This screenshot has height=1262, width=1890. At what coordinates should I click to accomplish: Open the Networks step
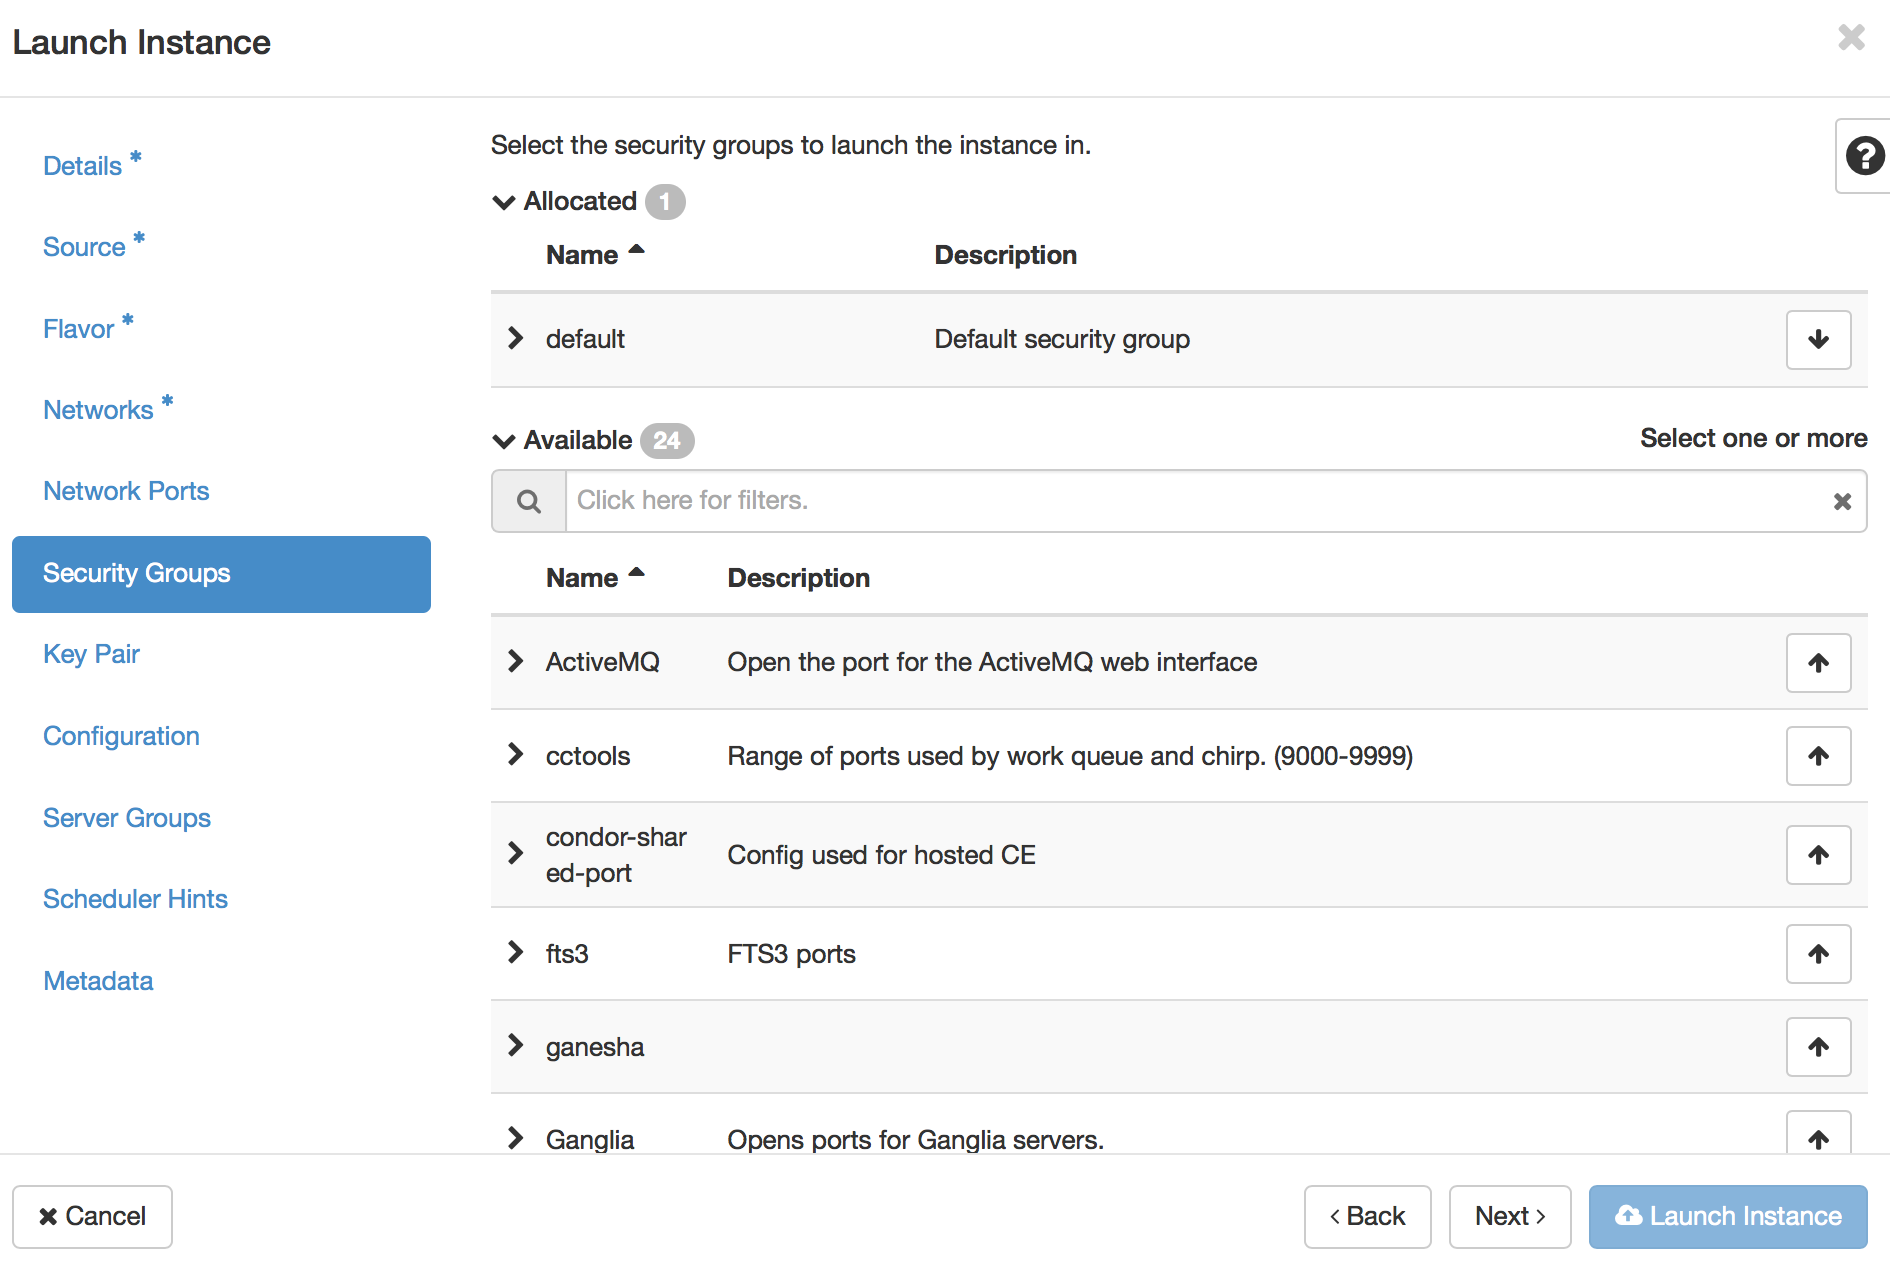[x=98, y=410]
